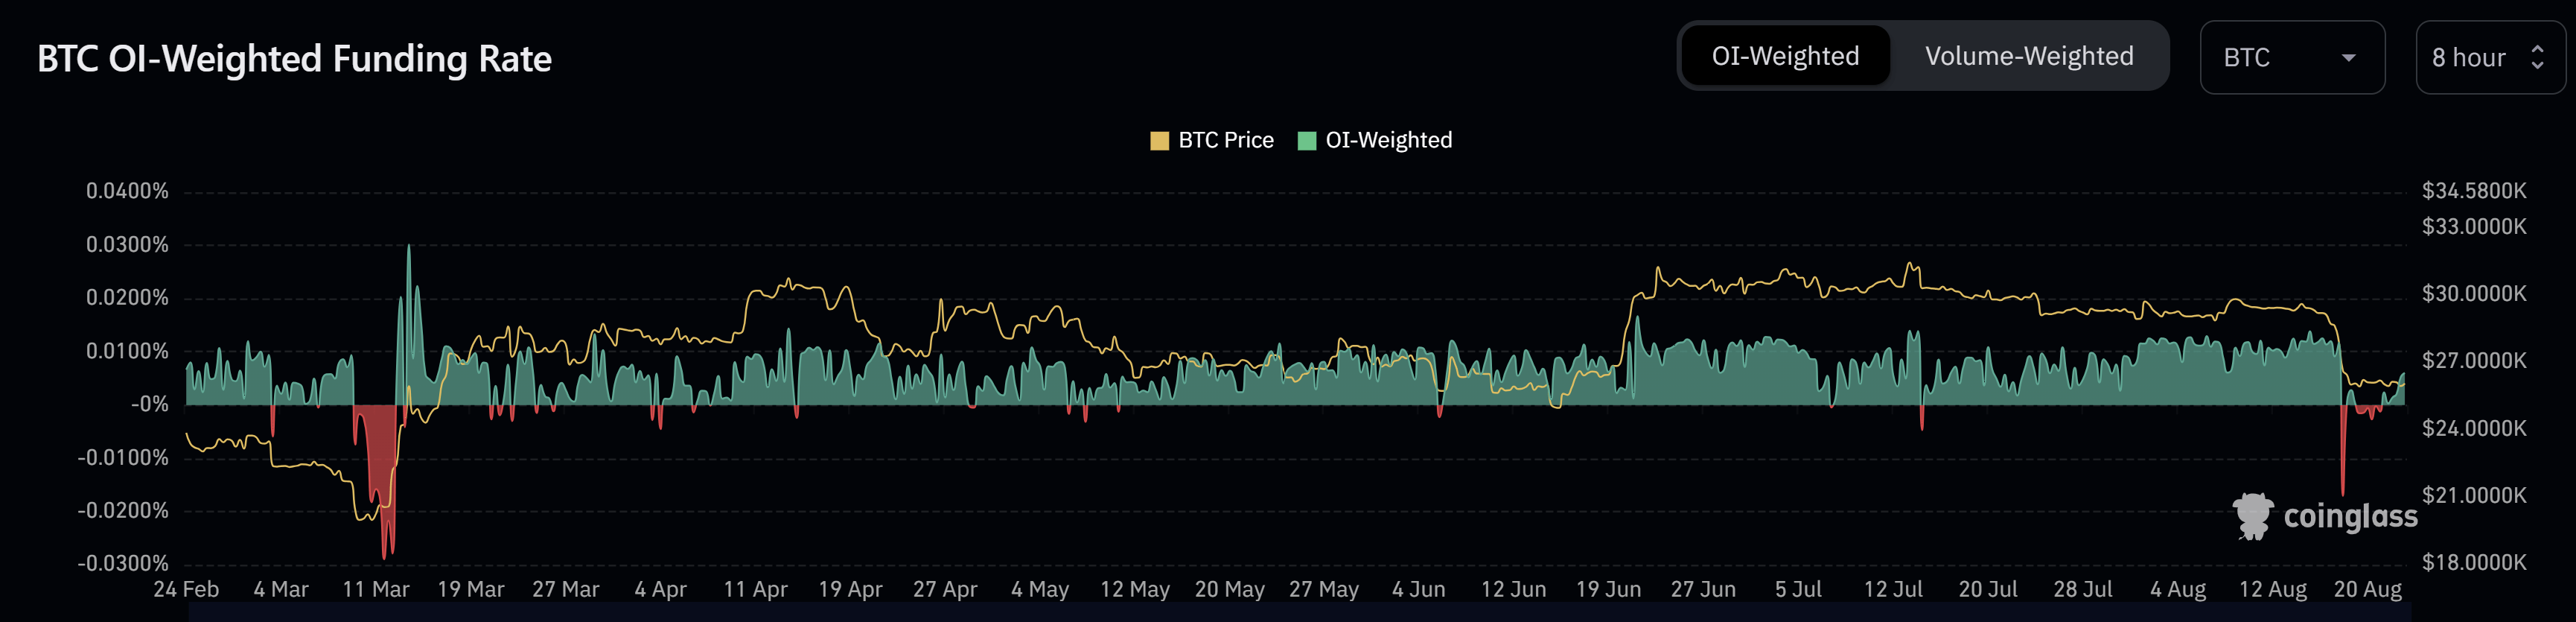
Task: Hide OI-Weighted series via legend label
Action: tap(1388, 141)
